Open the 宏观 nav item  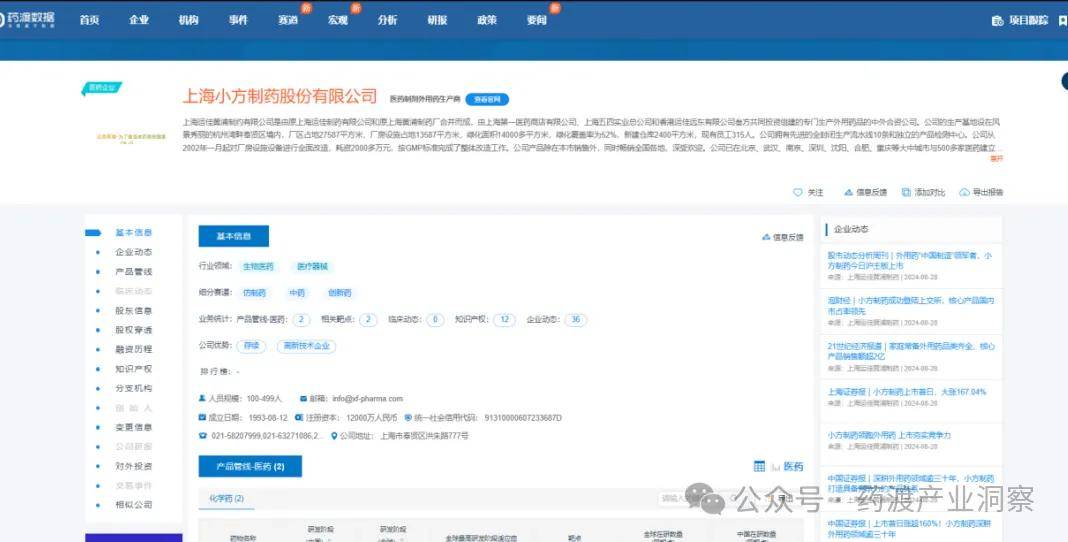tap(338, 20)
